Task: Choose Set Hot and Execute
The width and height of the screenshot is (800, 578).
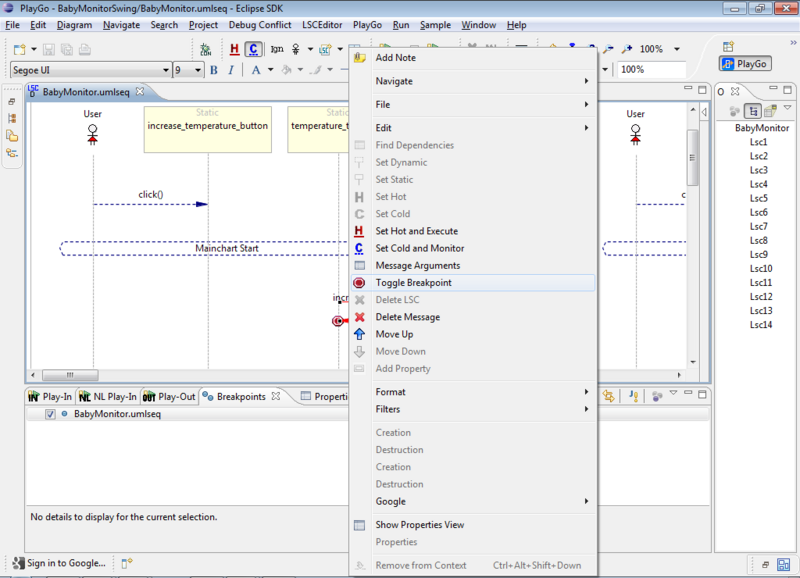Action: (x=473, y=231)
